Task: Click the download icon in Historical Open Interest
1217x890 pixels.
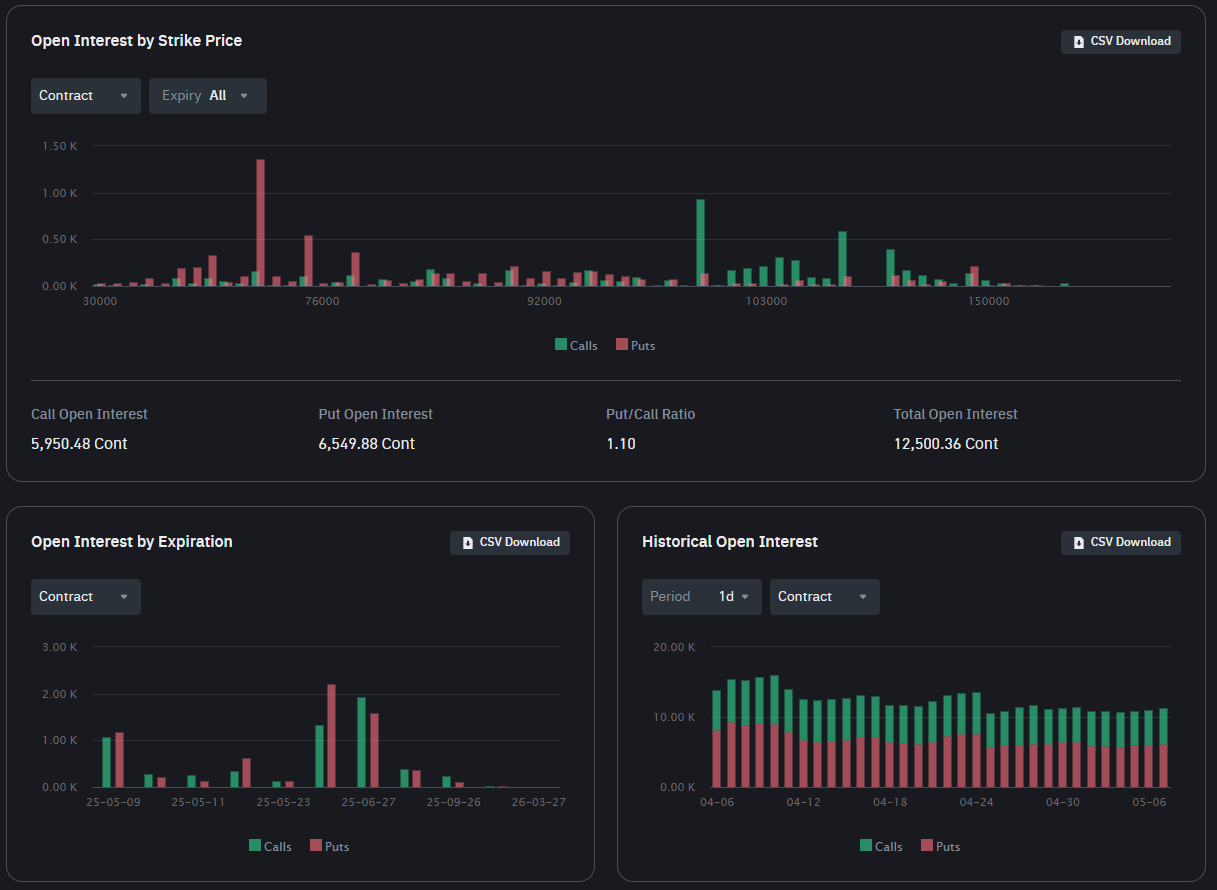Action: [1078, 543]
